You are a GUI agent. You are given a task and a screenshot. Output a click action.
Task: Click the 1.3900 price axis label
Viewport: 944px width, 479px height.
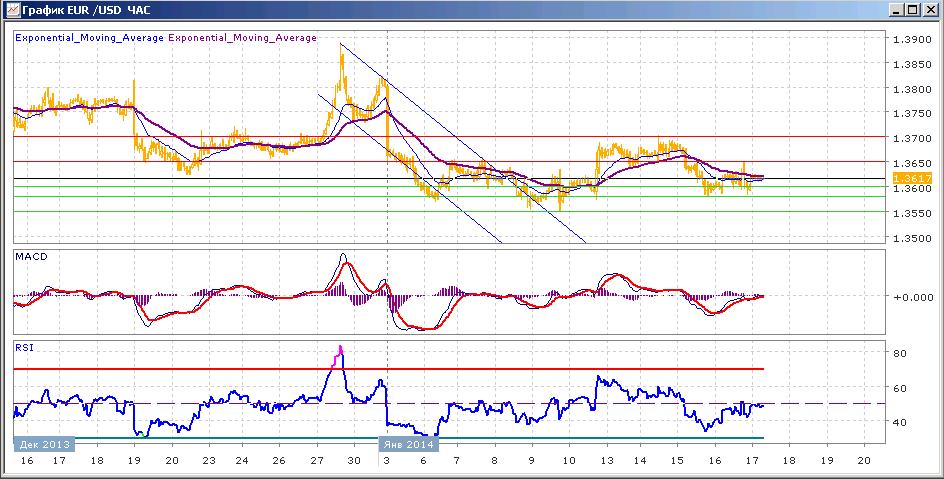tap(913, 39)
